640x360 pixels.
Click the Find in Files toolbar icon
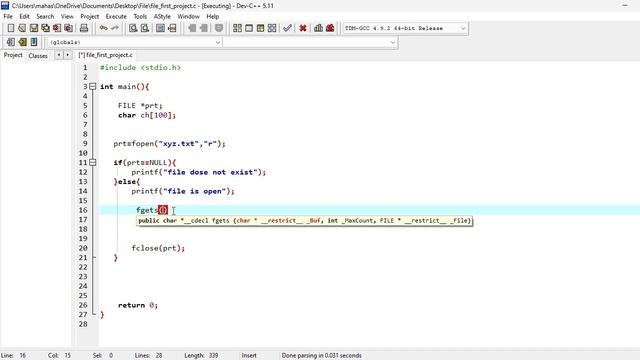[x=160, y=28]
